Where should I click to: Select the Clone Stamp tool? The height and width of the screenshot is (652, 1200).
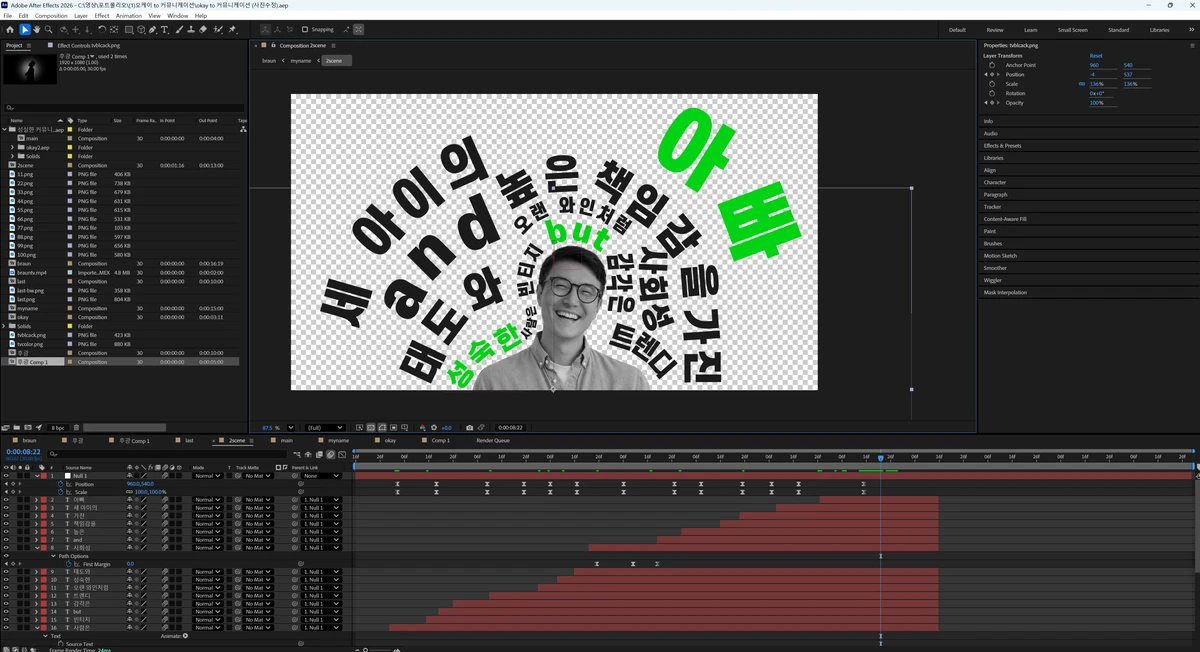(191, 30)
